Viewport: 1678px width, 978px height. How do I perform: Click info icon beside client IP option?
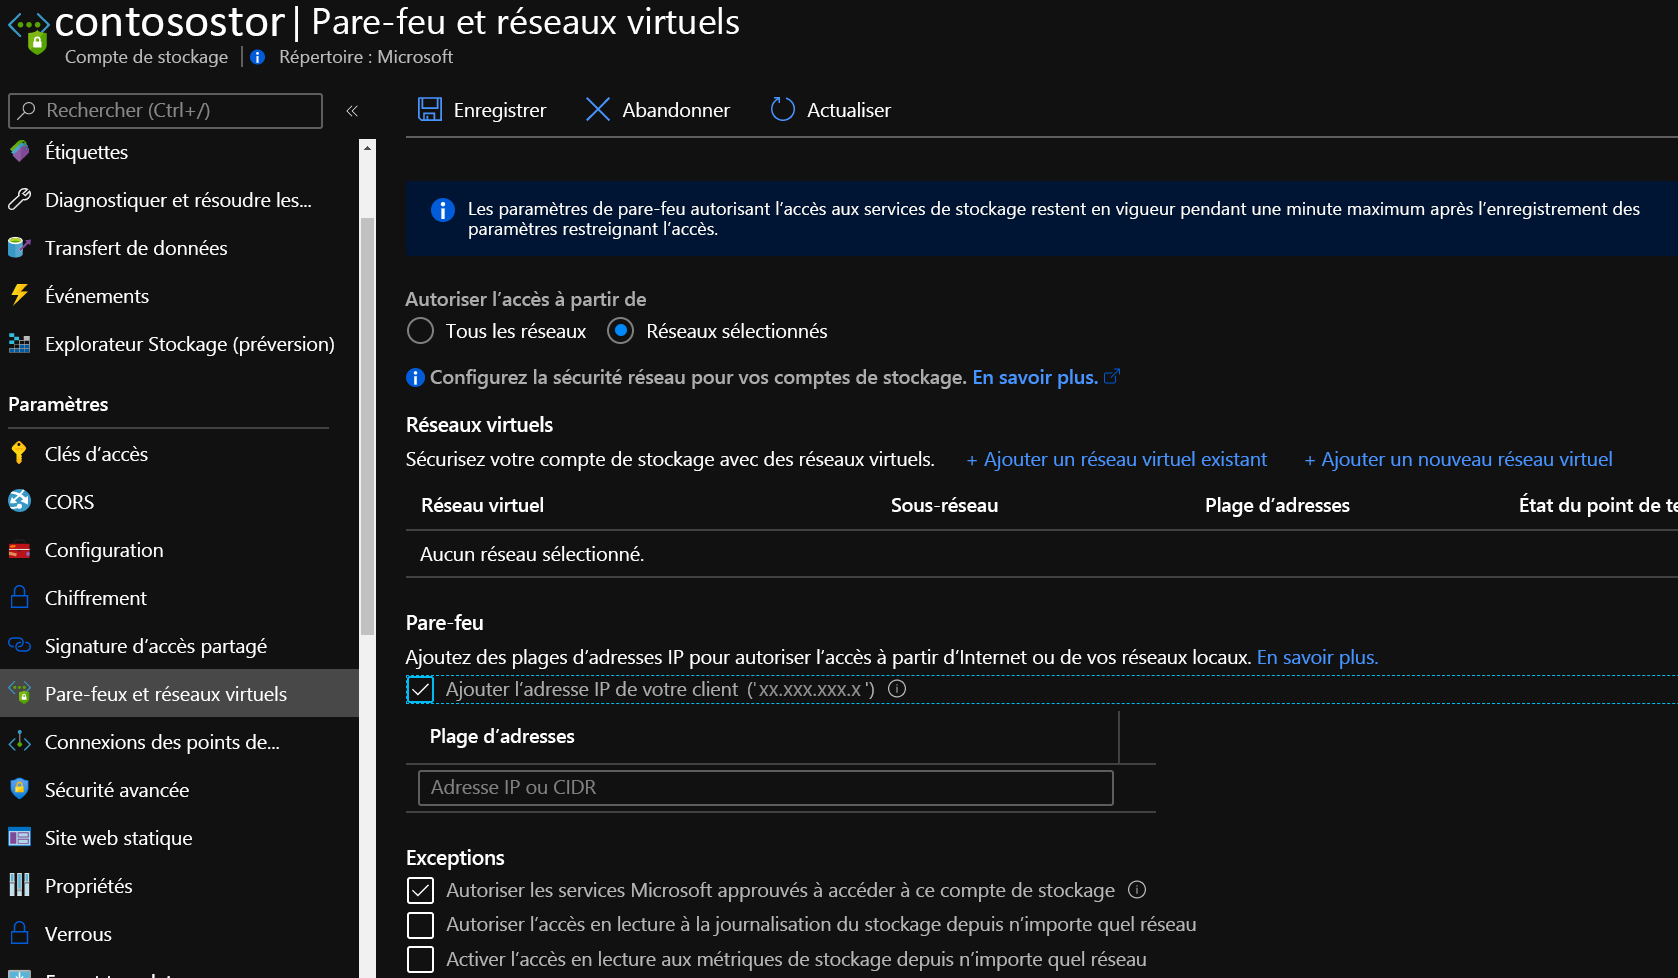(897, 689)
